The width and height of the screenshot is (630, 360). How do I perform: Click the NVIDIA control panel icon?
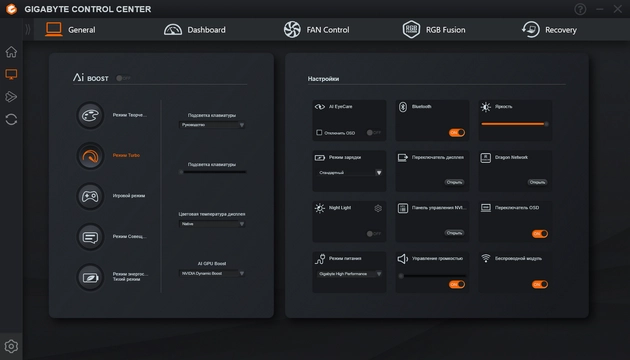coord(403,208)
